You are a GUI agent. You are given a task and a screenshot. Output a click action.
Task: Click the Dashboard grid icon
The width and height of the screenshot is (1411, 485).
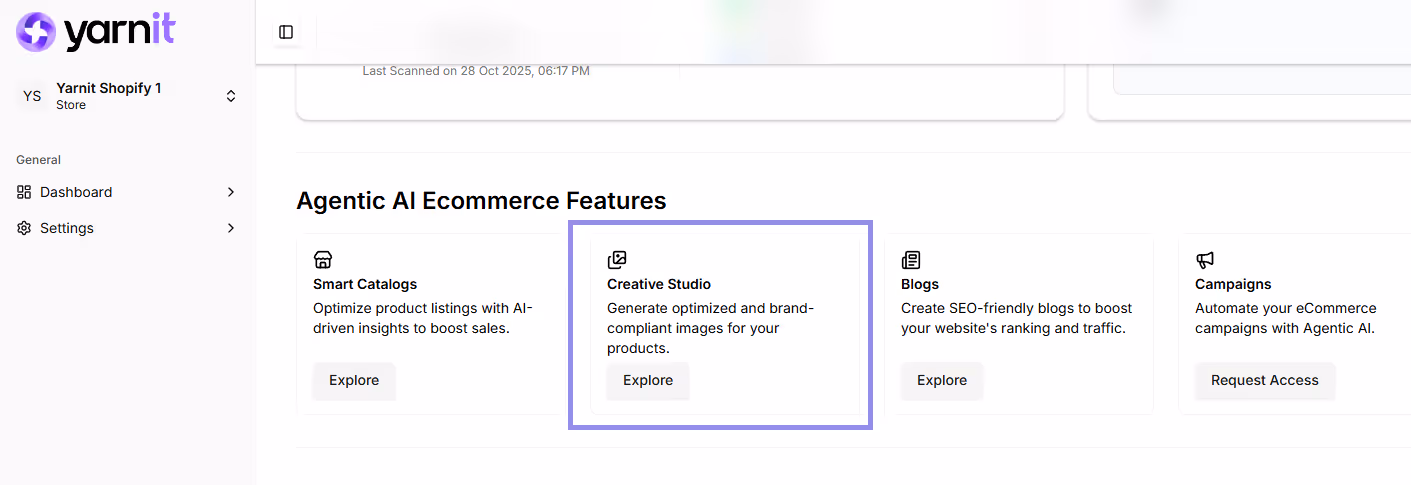(x=24, y=192)
